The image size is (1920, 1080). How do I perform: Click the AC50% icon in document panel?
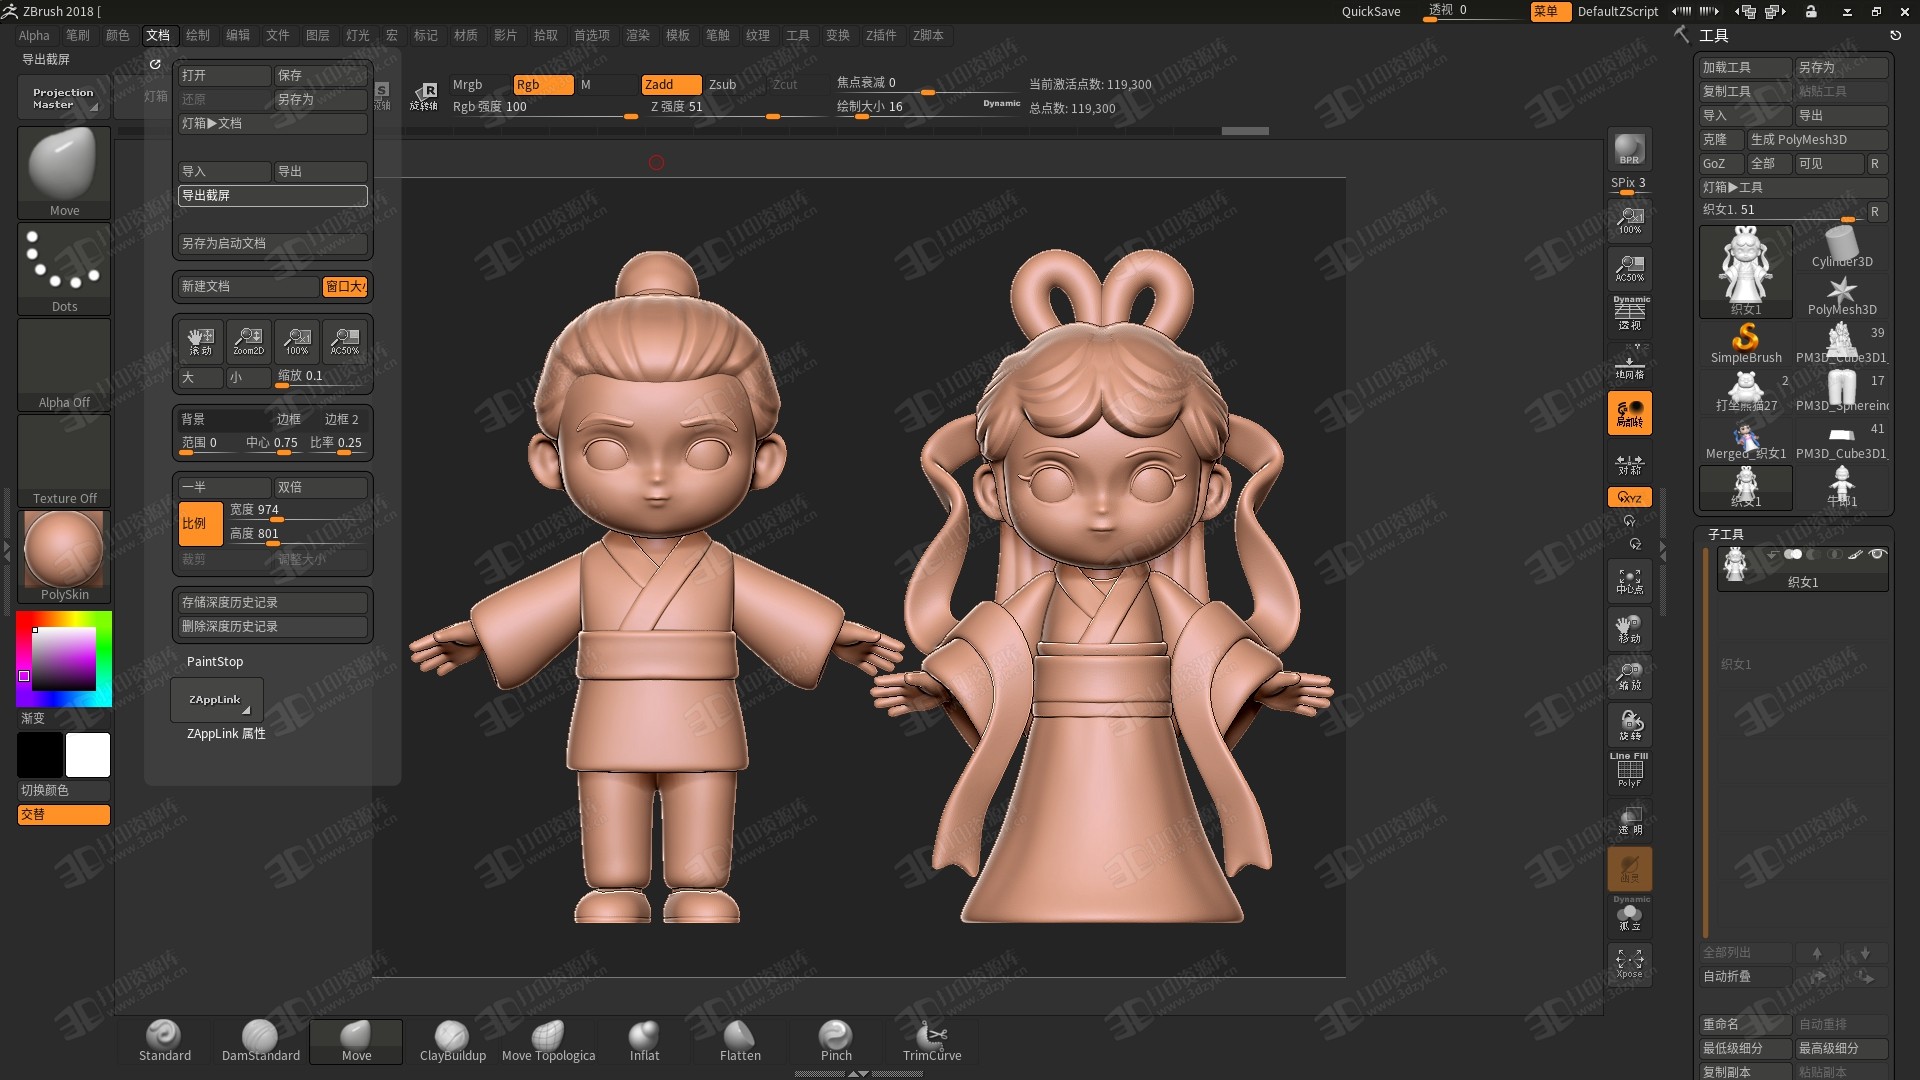(344, 341)
